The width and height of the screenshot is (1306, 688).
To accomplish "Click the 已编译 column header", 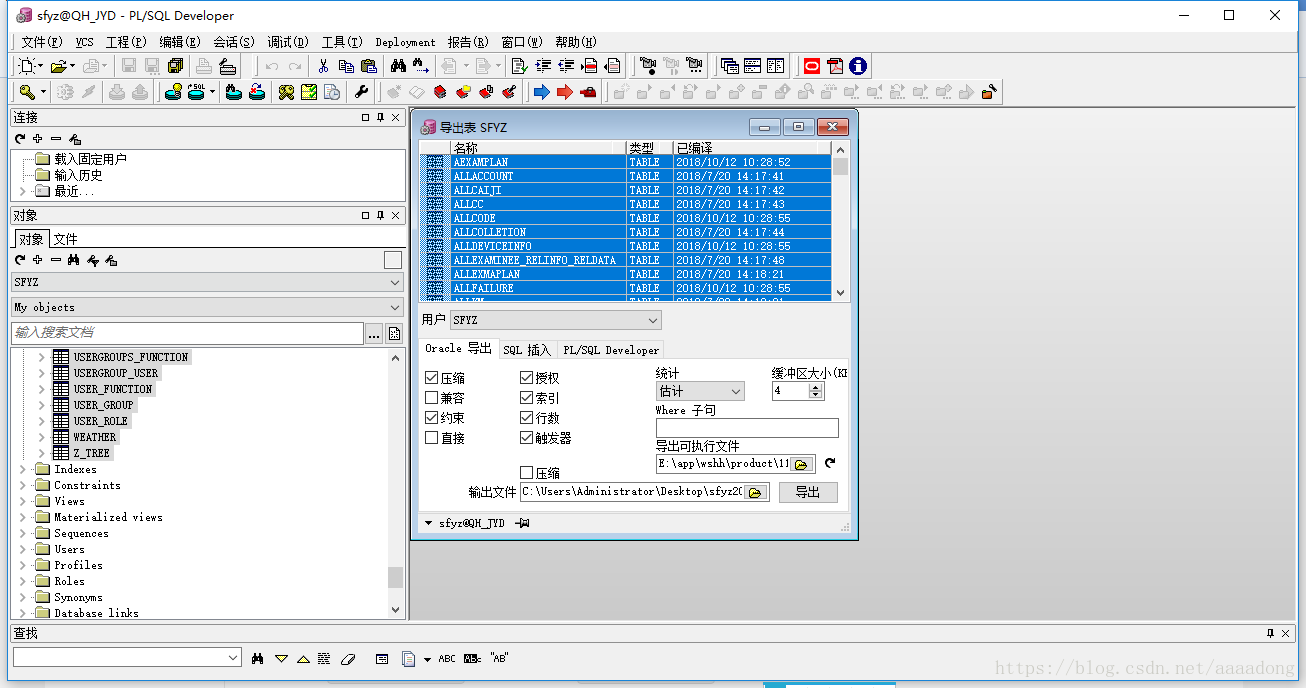I will (x=751, y=147).
